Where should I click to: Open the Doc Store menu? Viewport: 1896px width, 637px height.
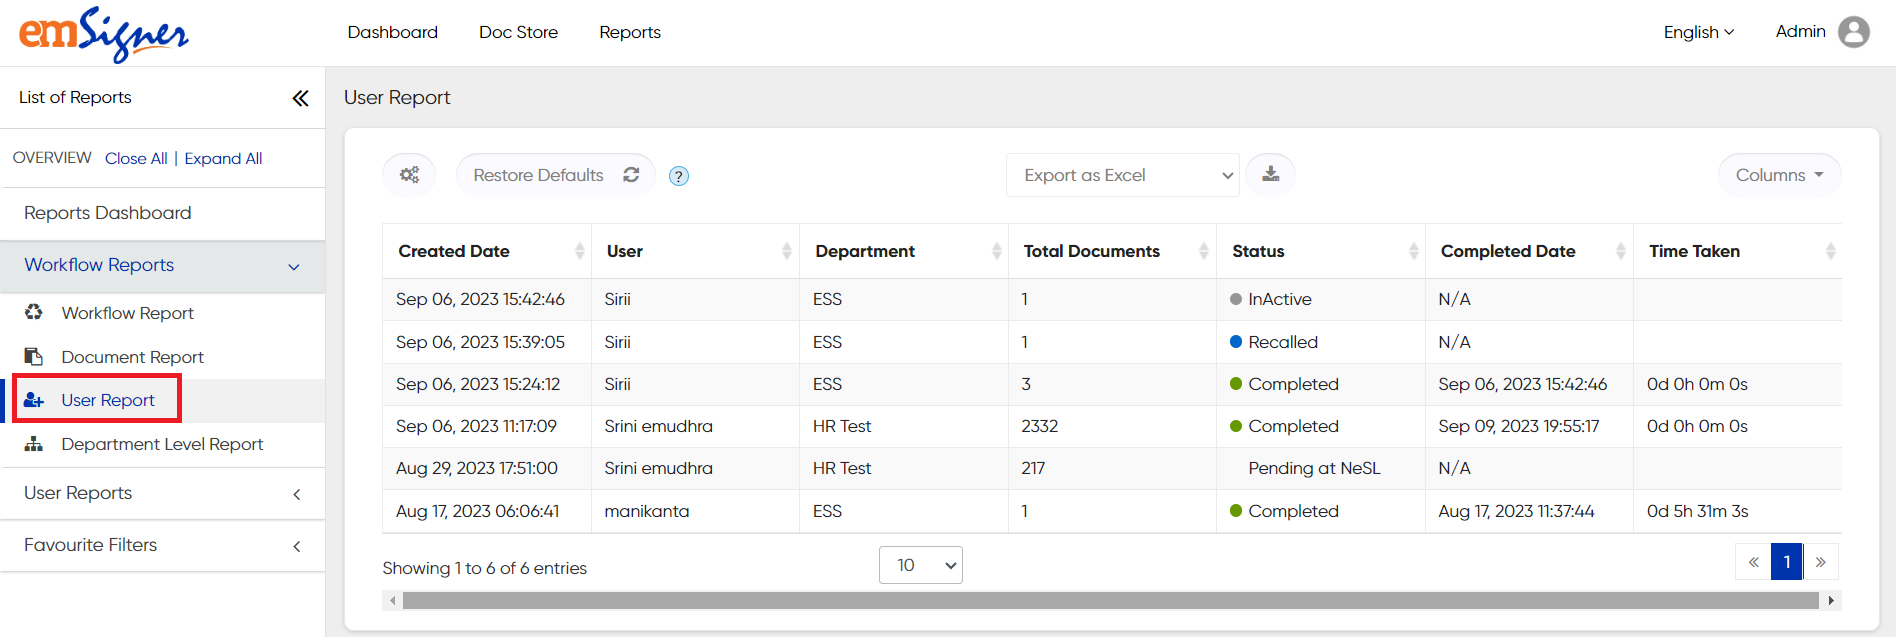(x=518, y=32)
